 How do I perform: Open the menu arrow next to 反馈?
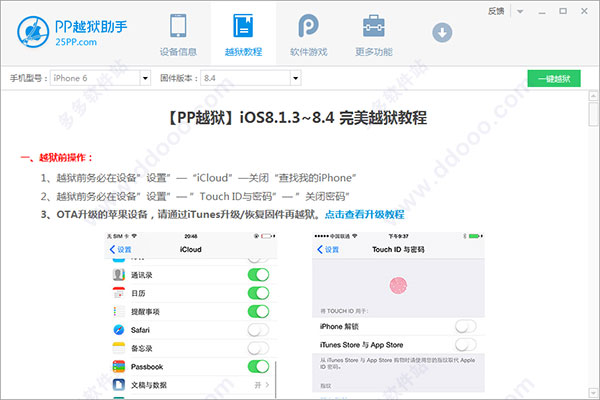pos(520,11)
